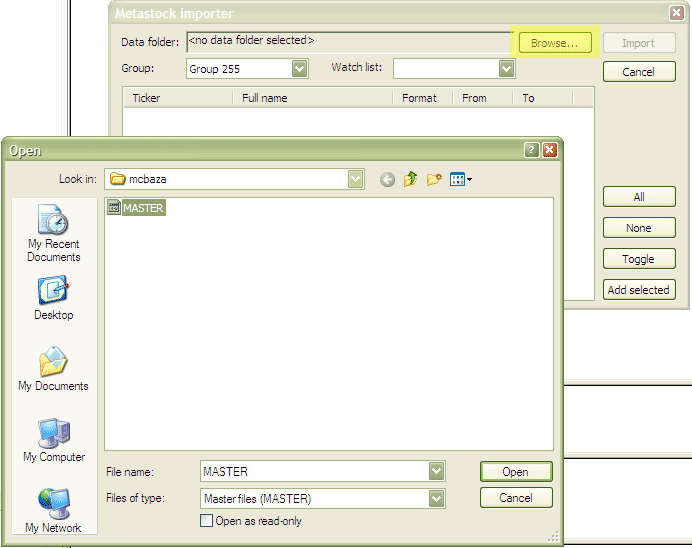Expand the Look in folder dropdown
The width and height of the screenshot is (692, 548).
(355, 179)
